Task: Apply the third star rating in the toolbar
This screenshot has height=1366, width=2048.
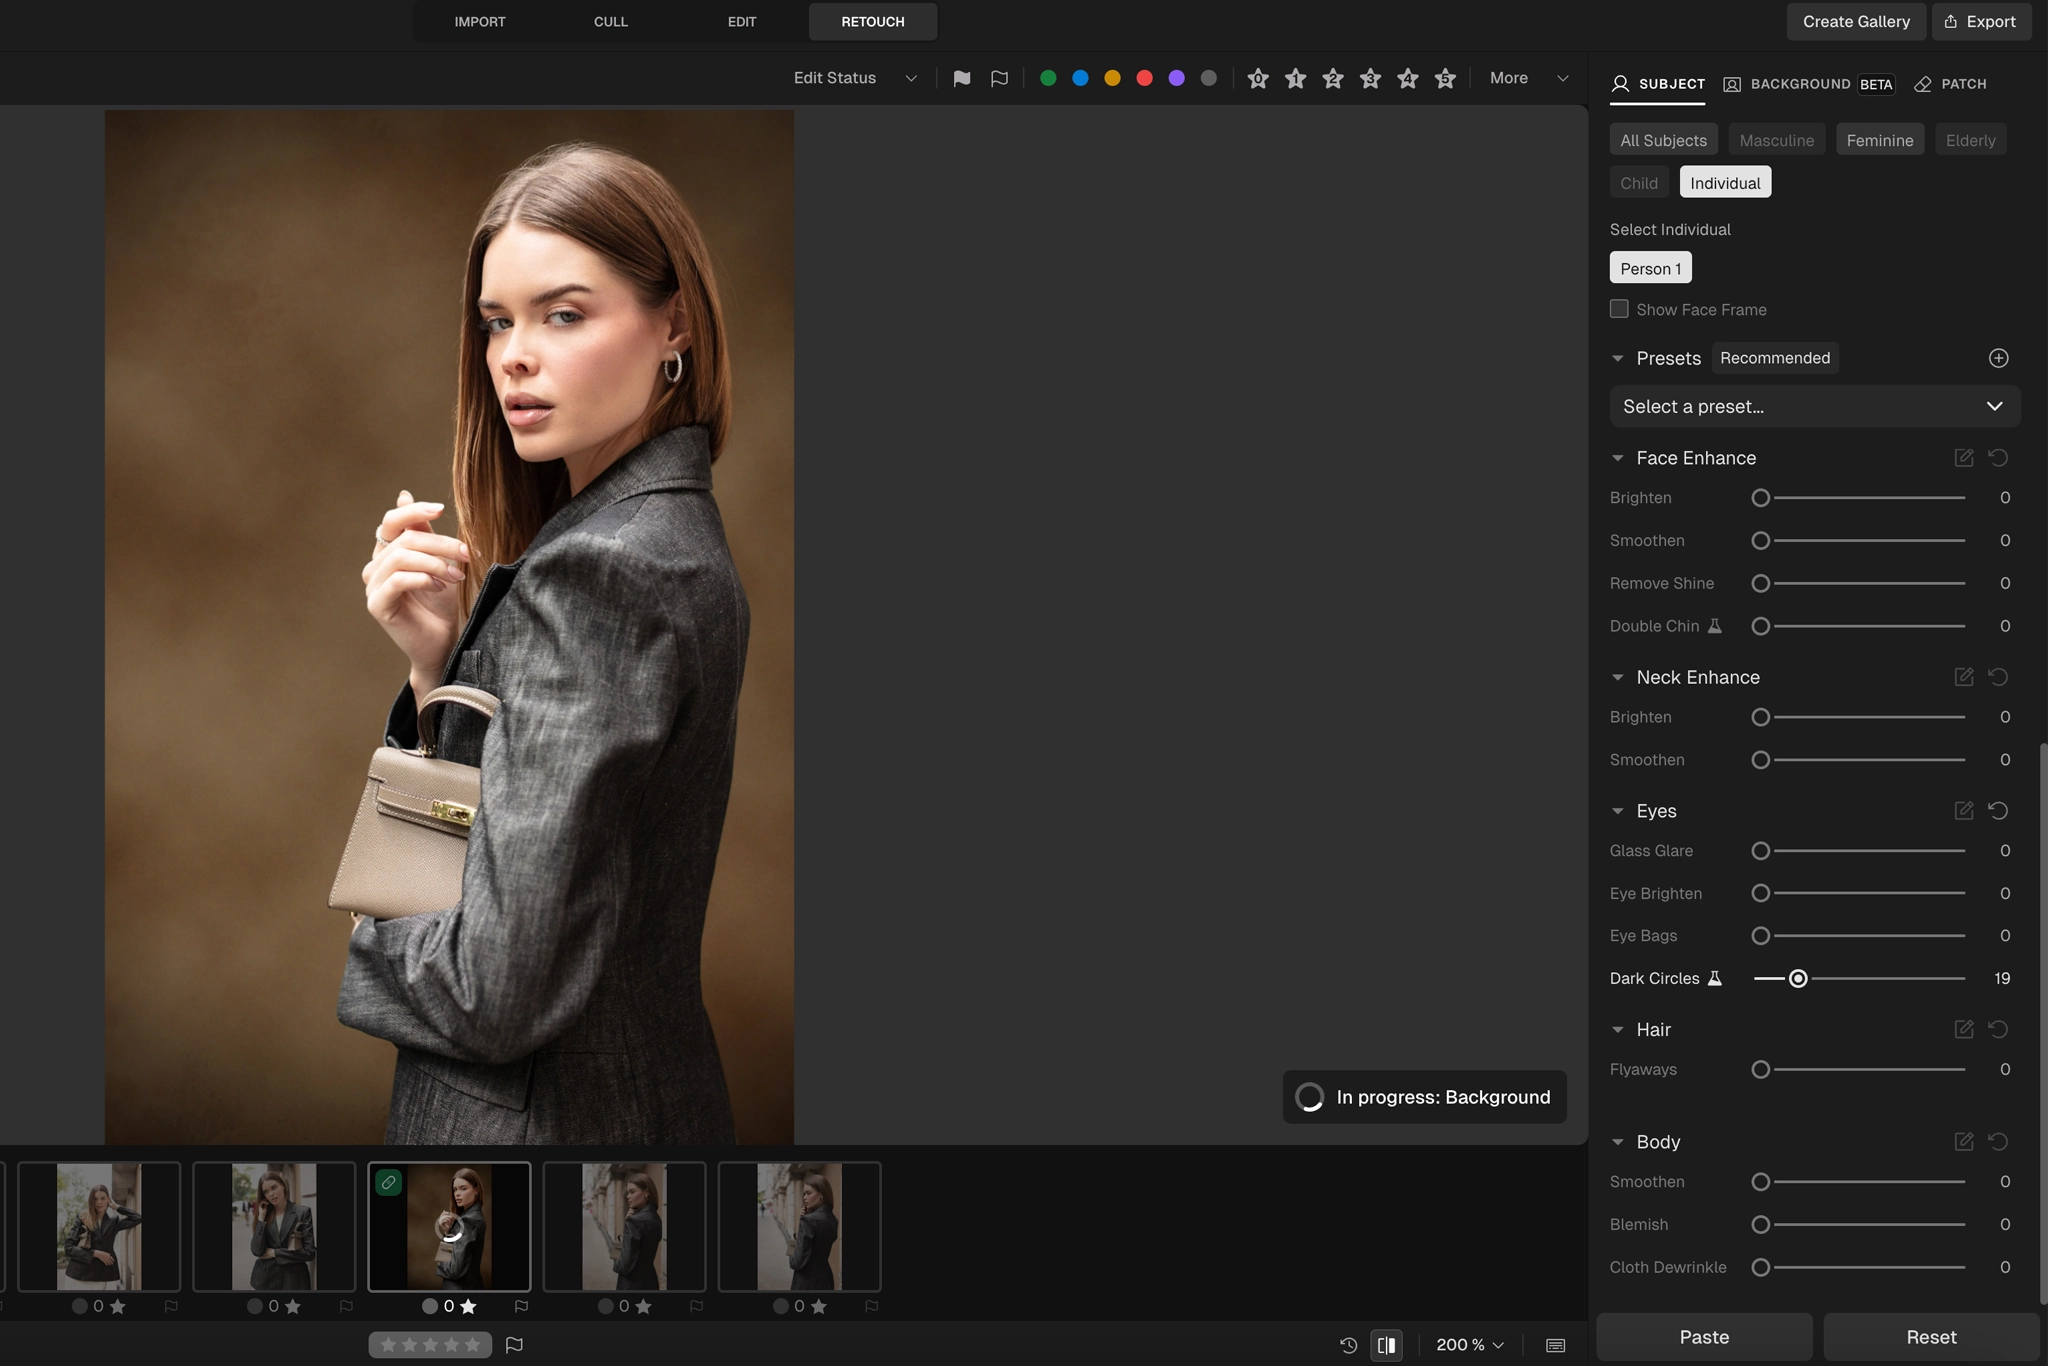Action: pos(1333,78)
